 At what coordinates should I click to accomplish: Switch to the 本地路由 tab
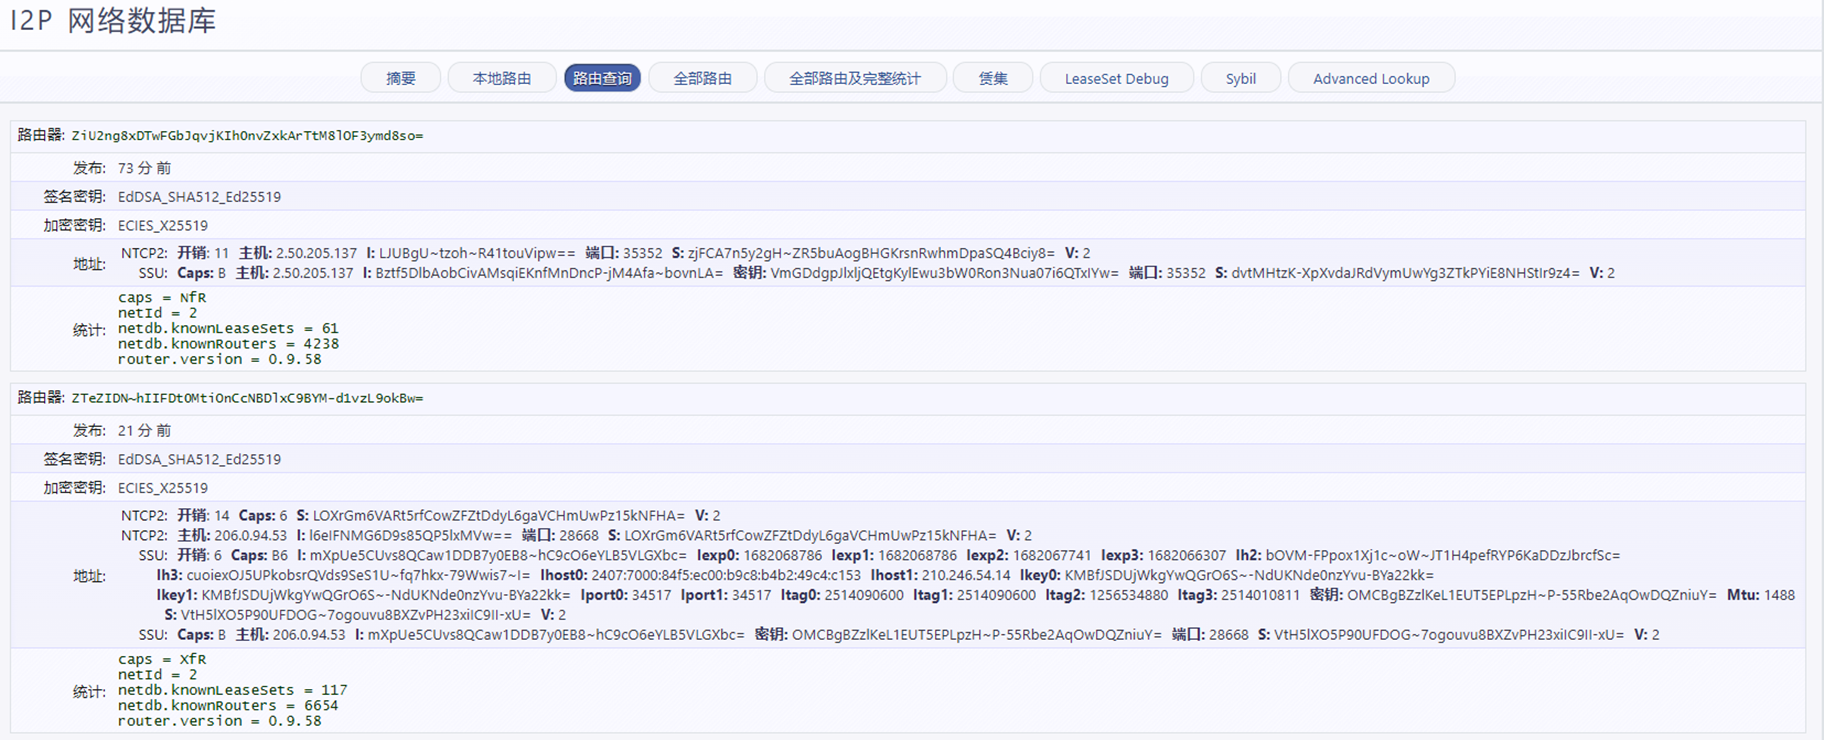[x=502, y=78]
